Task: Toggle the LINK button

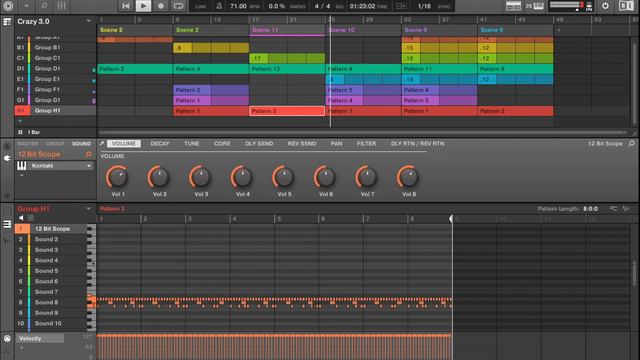Action: (x=201, y=7)
